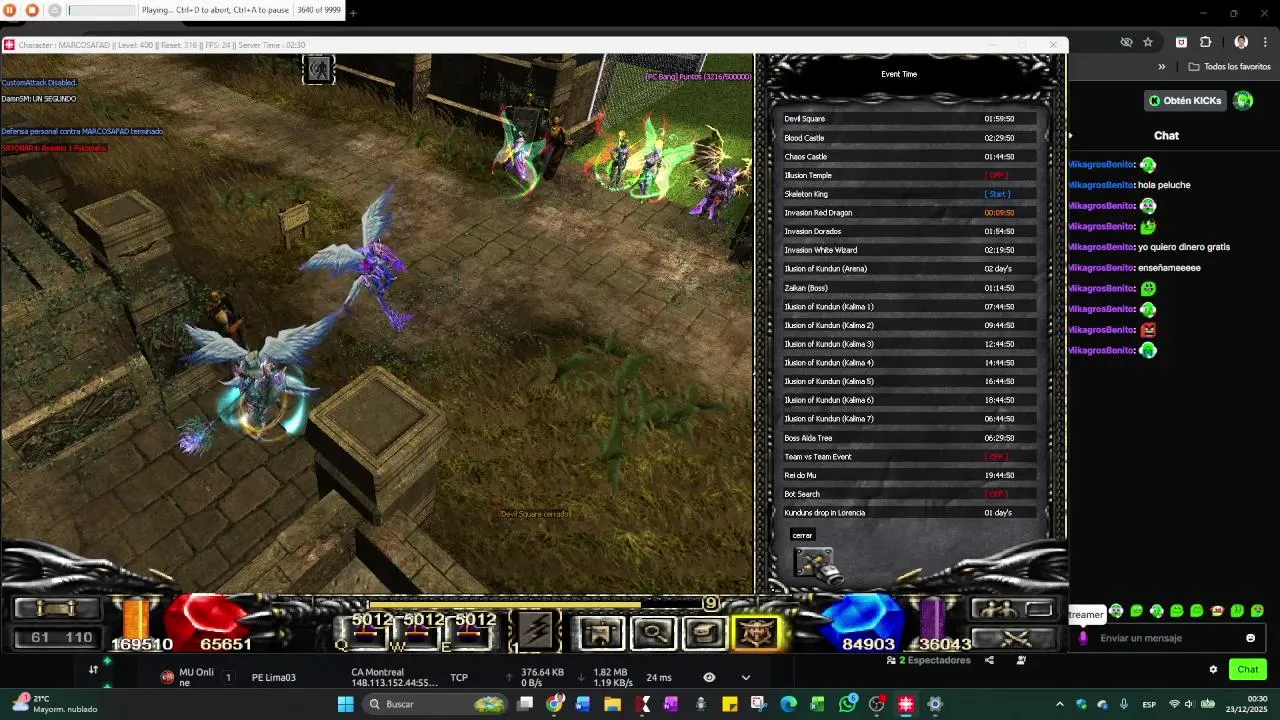The height and width of the screenshot is (720, 1280).
Task: Click the Q potion slot in hotbar
Action: coord(367,632)
